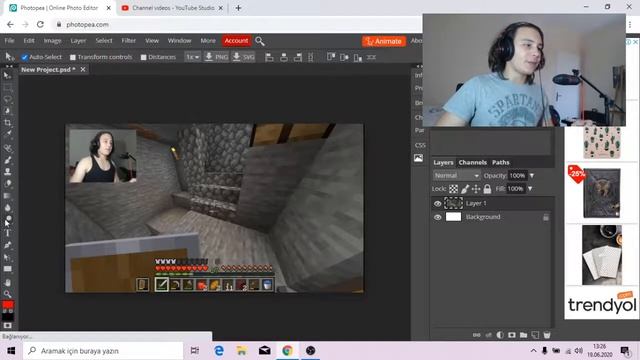Select the Type (T) tool
This screenshot has height=360, width=640.
[x=7, y=233]
